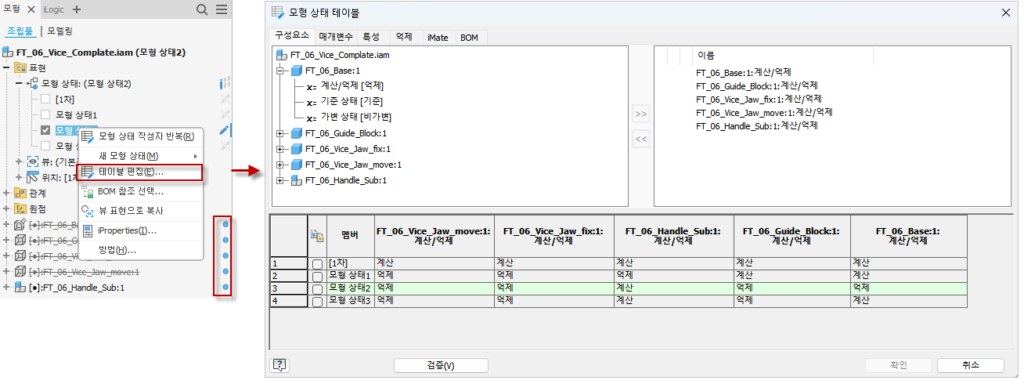Open help icon in table dialog
The width and height of the screenshot is (1024, 384).
[280, 365]
